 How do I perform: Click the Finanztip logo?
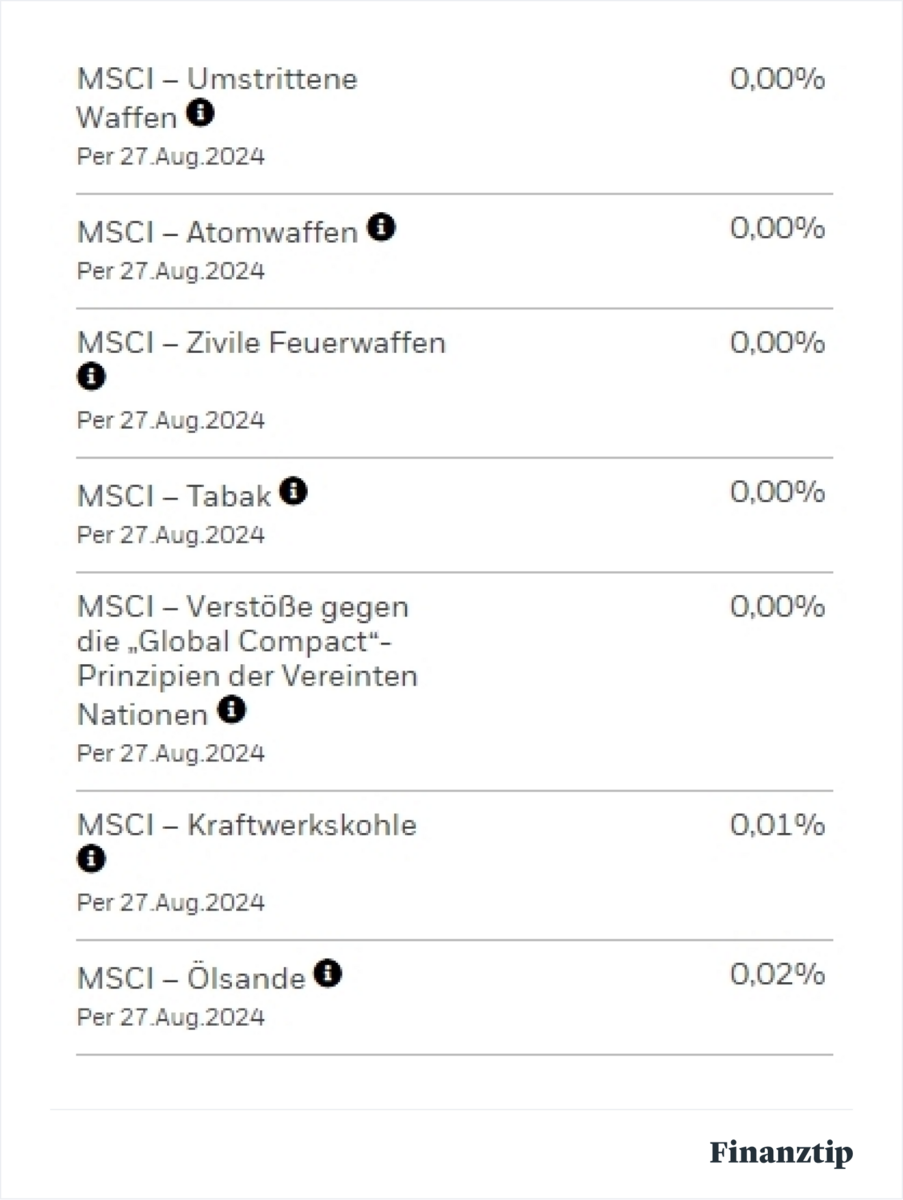pyautogui.click(x=782, y=1152)
